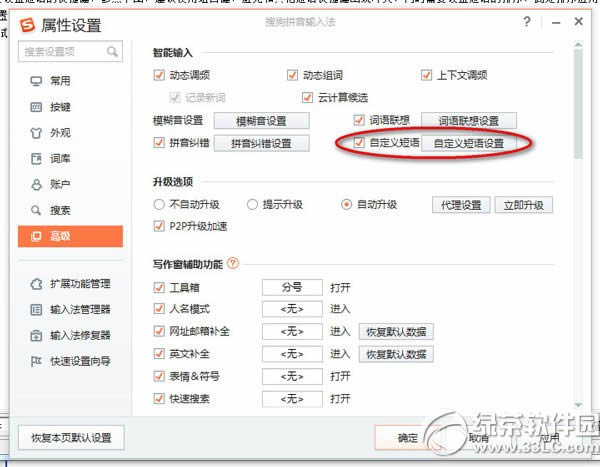Click the 按键 keyboard icon
The height and width of the screenshot is (467, 600).
tap(36, 107)
